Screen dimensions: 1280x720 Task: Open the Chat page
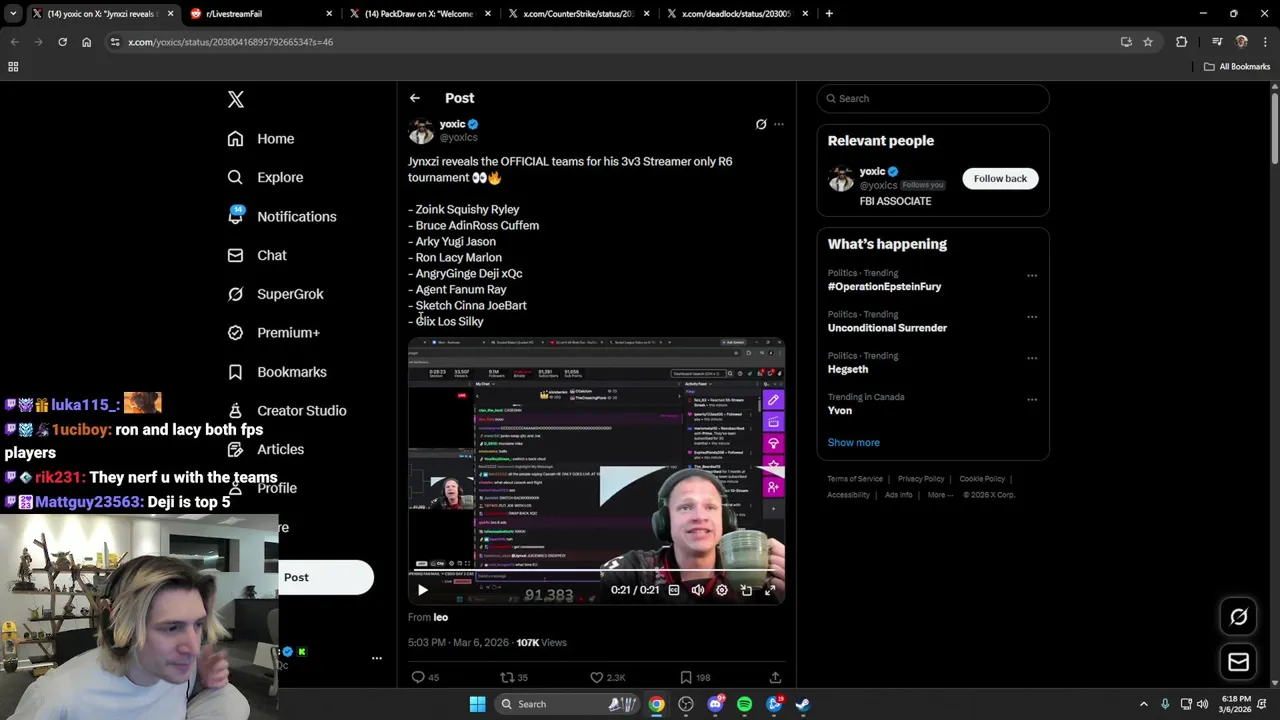point(257,255)
